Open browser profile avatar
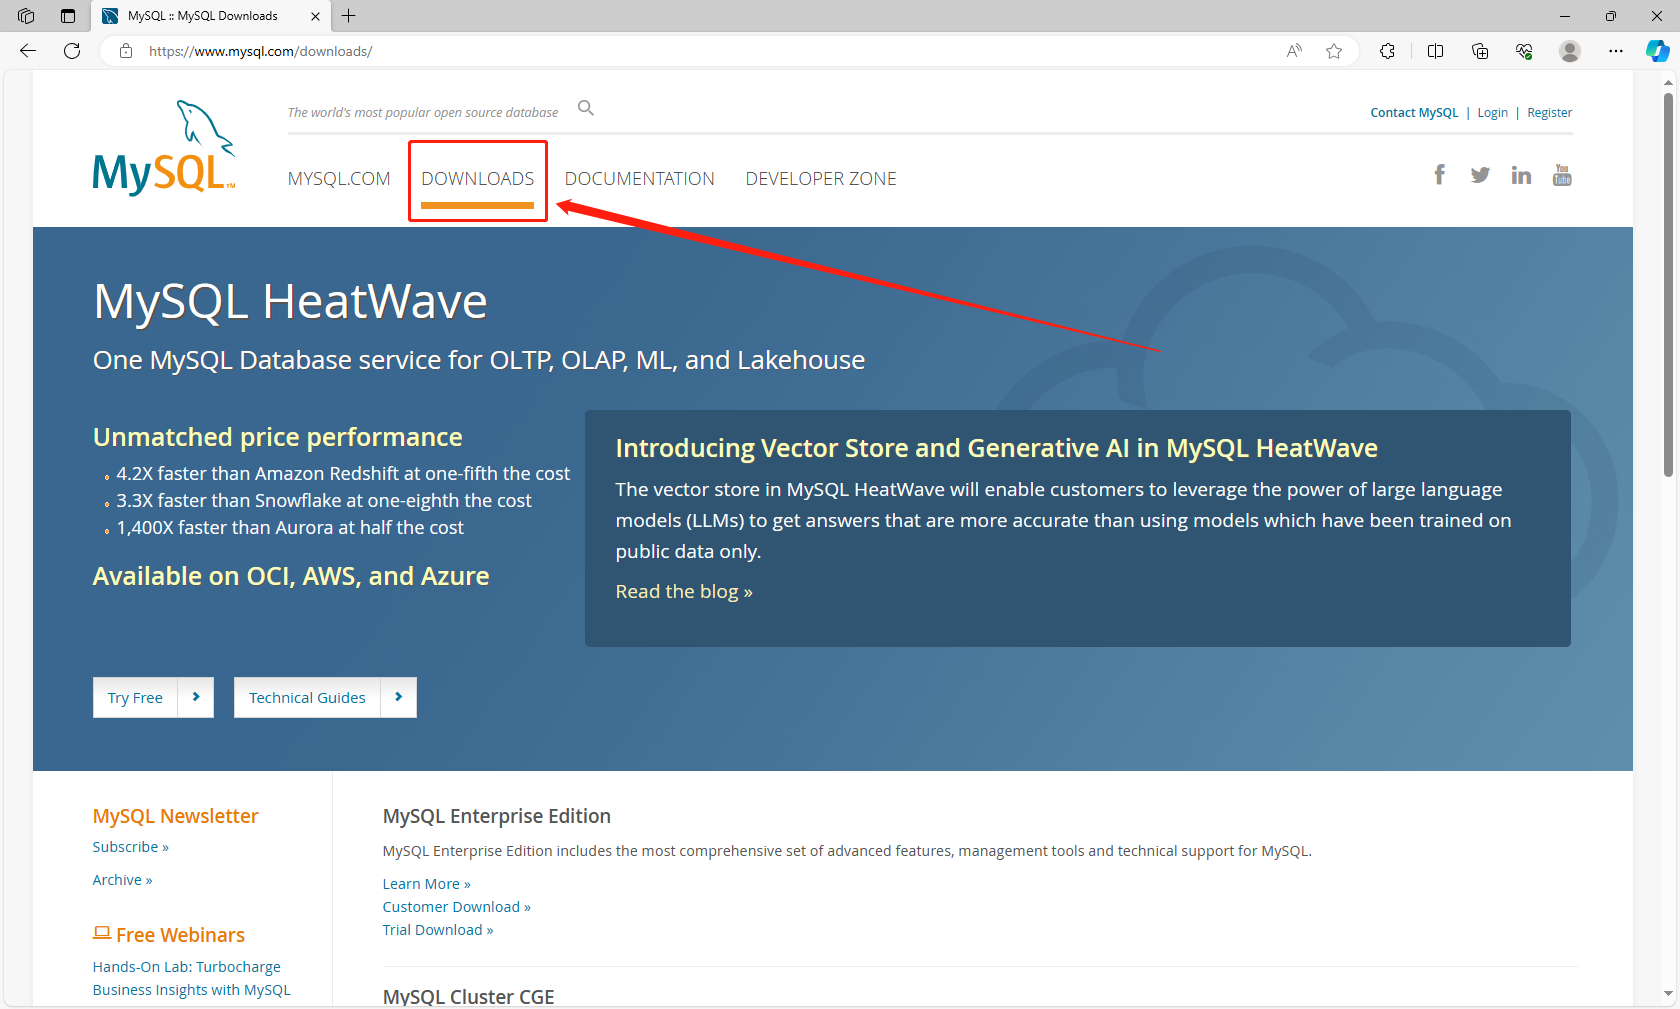1680x1009 pixels. click(1570, 51)
